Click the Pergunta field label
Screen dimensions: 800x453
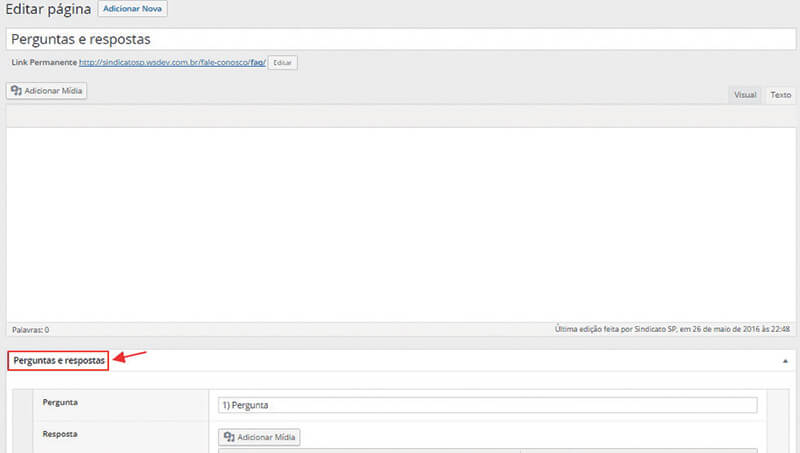pos(61,402)
